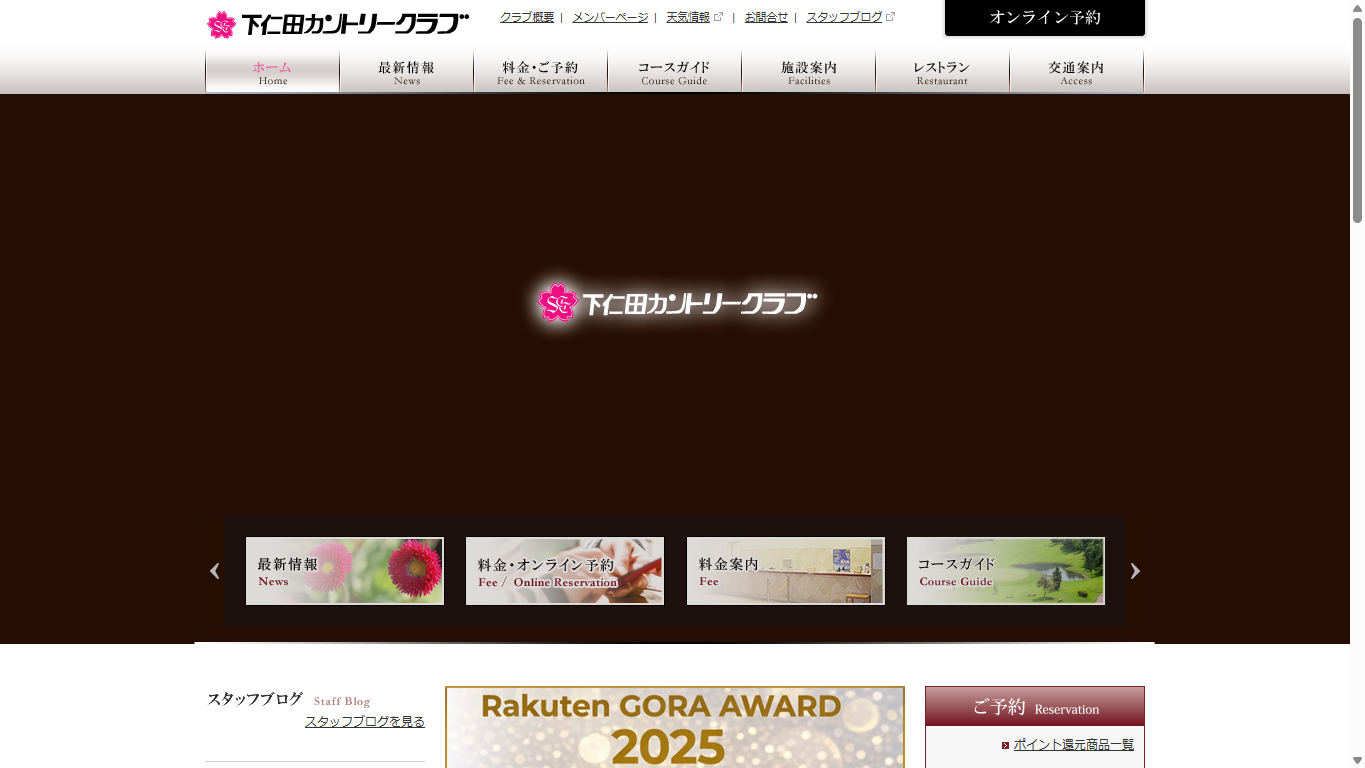Advance carousel with the right arrow
The width and height of the screenshot is (1365, 768).
pyautogui.click(x=1135, y=571)
